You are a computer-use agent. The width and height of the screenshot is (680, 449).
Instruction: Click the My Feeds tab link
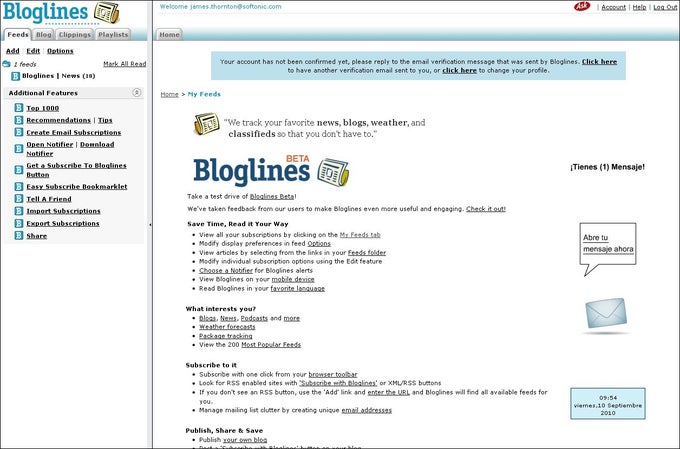(x=360, y=235)
